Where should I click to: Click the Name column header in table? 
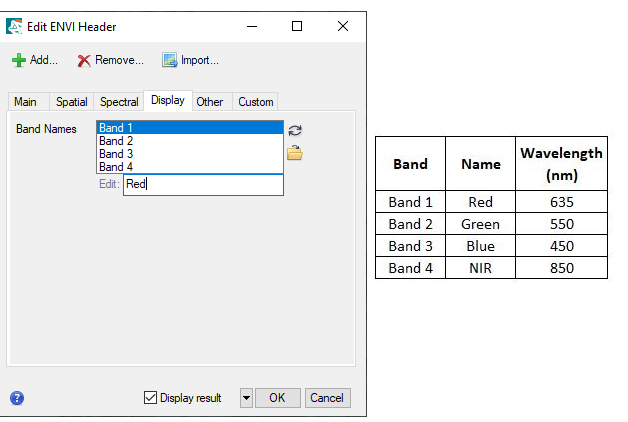click(480, 164)
